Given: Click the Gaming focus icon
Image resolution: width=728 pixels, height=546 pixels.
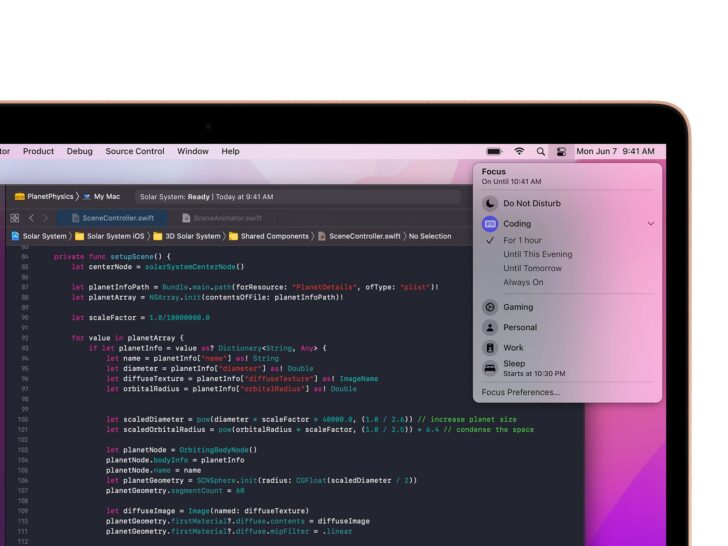Looking at the screenshot, I should (x=490, y=307).
